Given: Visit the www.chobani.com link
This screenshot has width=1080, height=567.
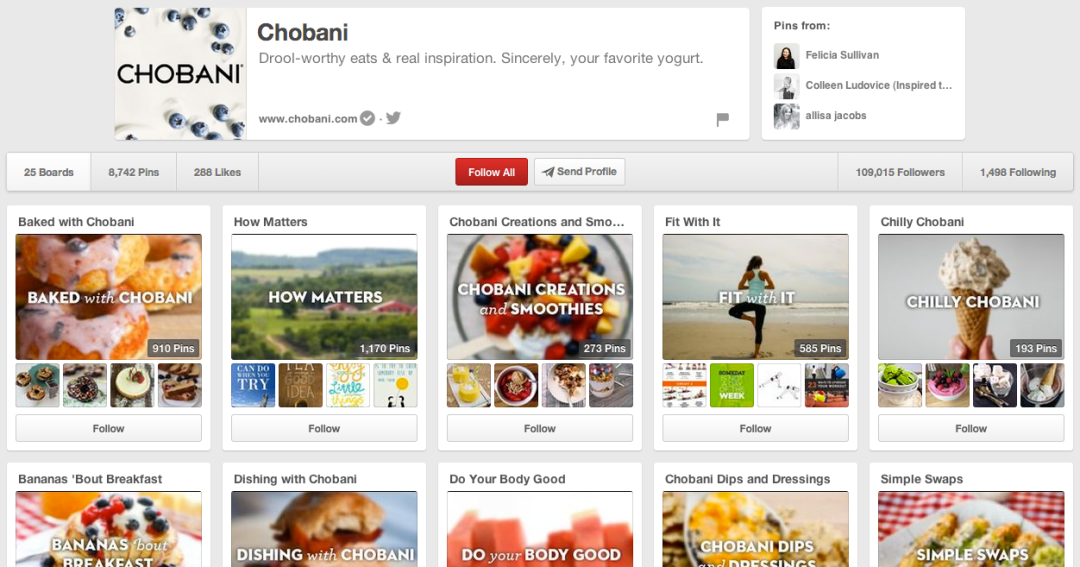Looking at the screenshot, I should pyautogui.click(x=308, y=118).
